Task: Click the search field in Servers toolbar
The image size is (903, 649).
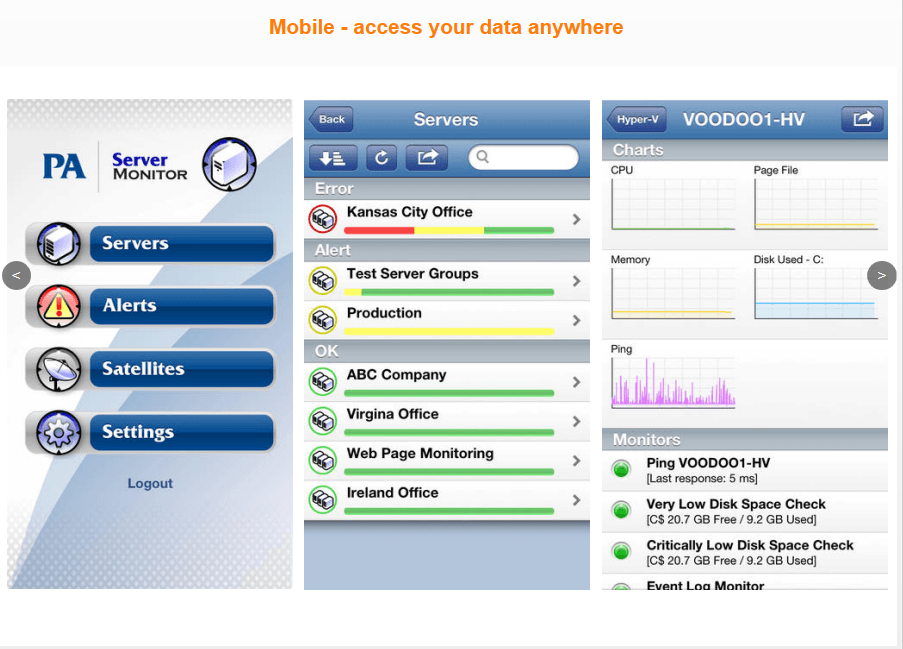Action: 523,157
